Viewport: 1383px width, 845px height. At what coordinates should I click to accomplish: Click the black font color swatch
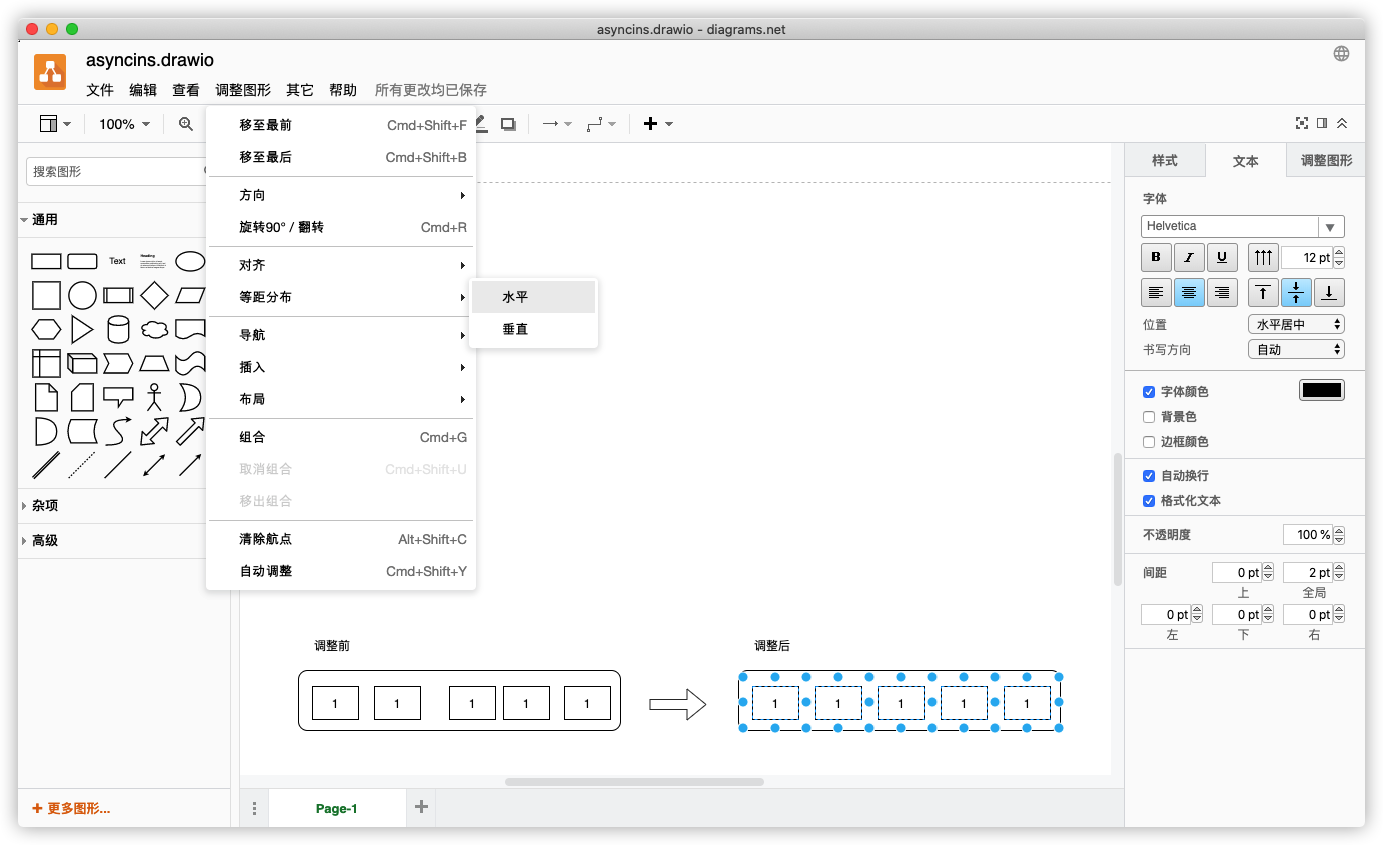(1321, 391)
